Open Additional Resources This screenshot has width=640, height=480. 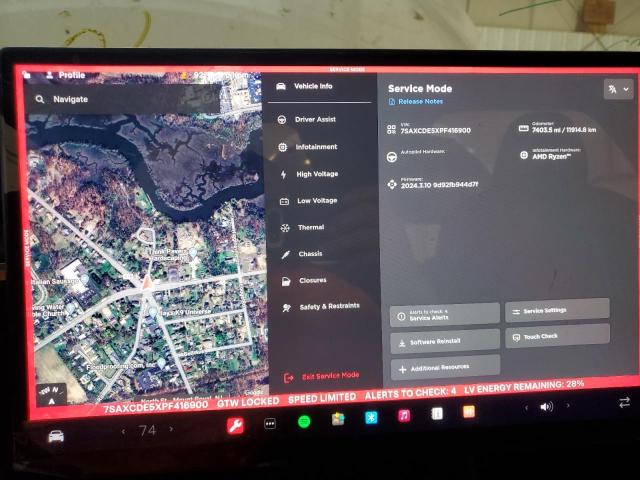point(445,368)
